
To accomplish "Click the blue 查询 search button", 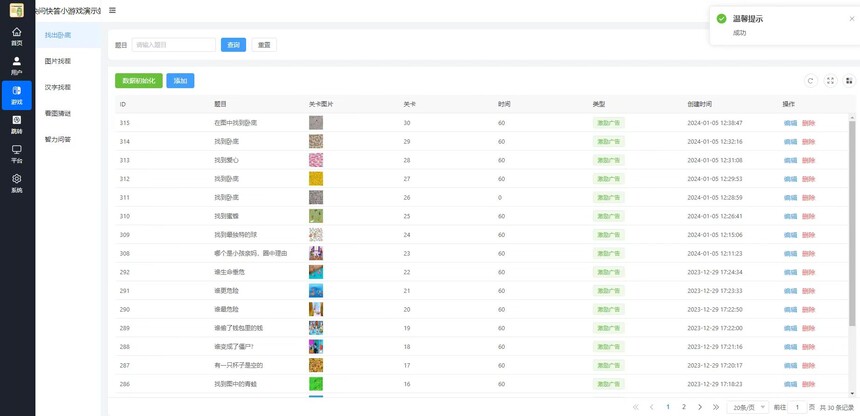I will tap(233, 45).
